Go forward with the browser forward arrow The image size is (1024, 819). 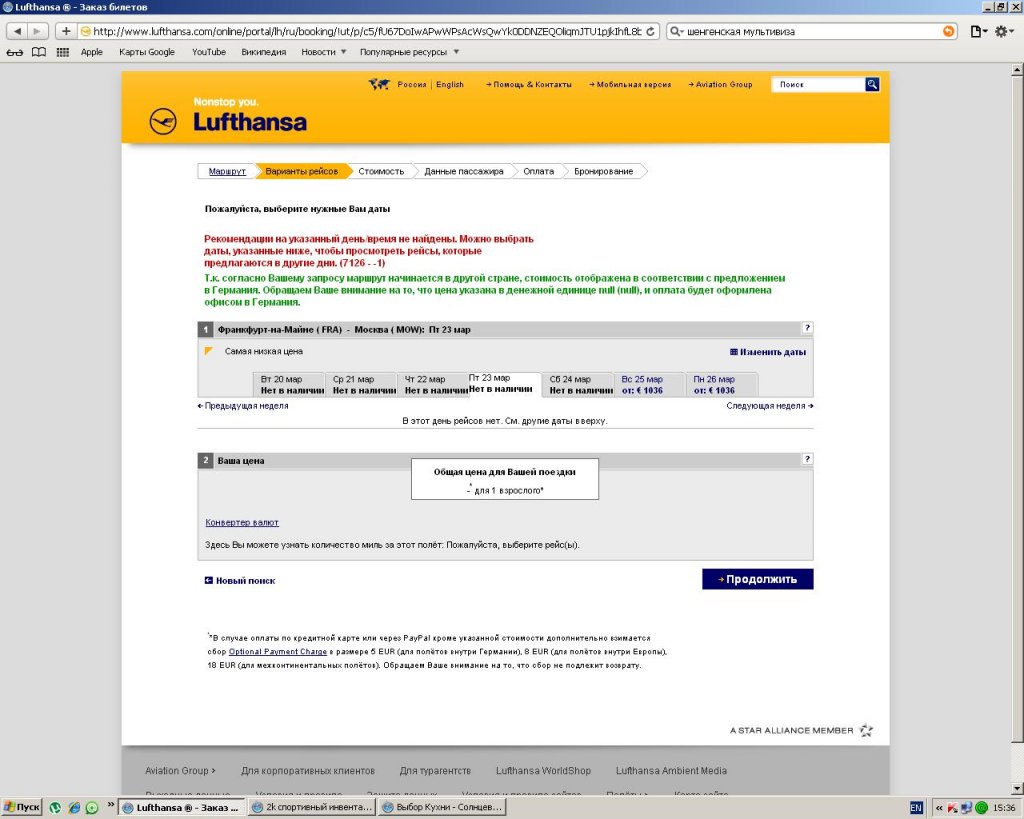[37, 31]
